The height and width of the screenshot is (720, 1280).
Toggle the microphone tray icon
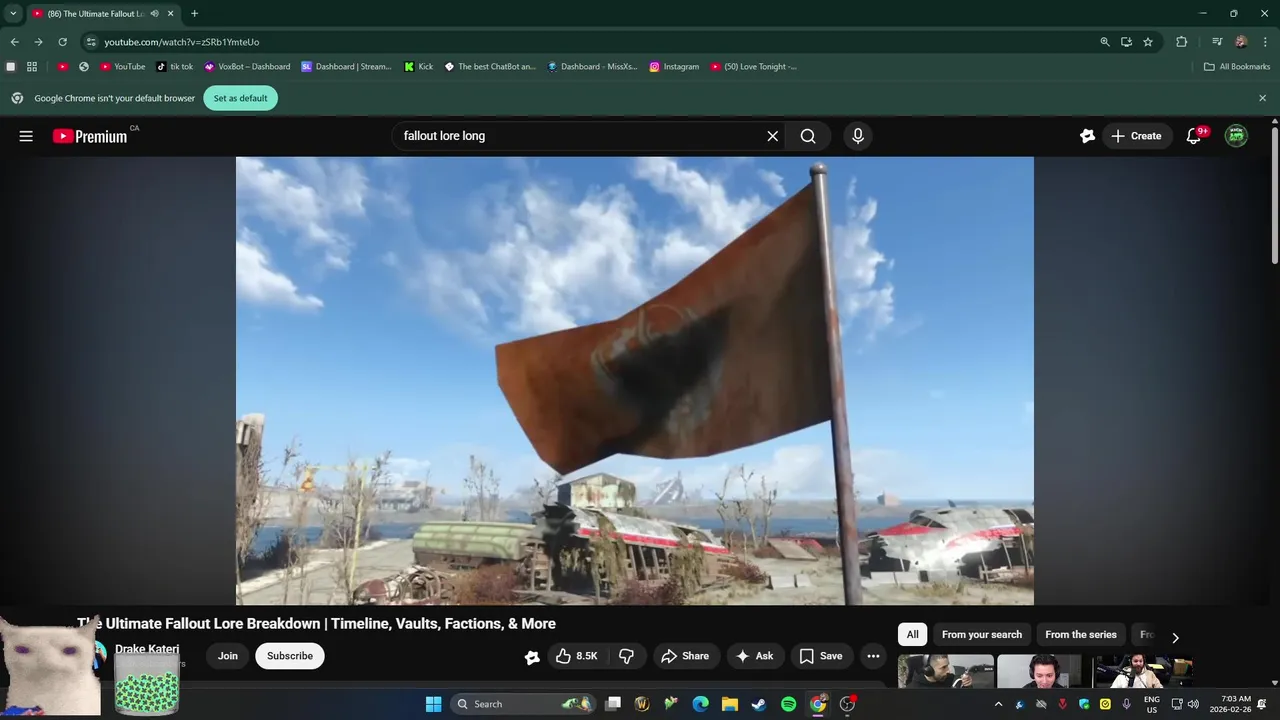[x=1127, y=704]
